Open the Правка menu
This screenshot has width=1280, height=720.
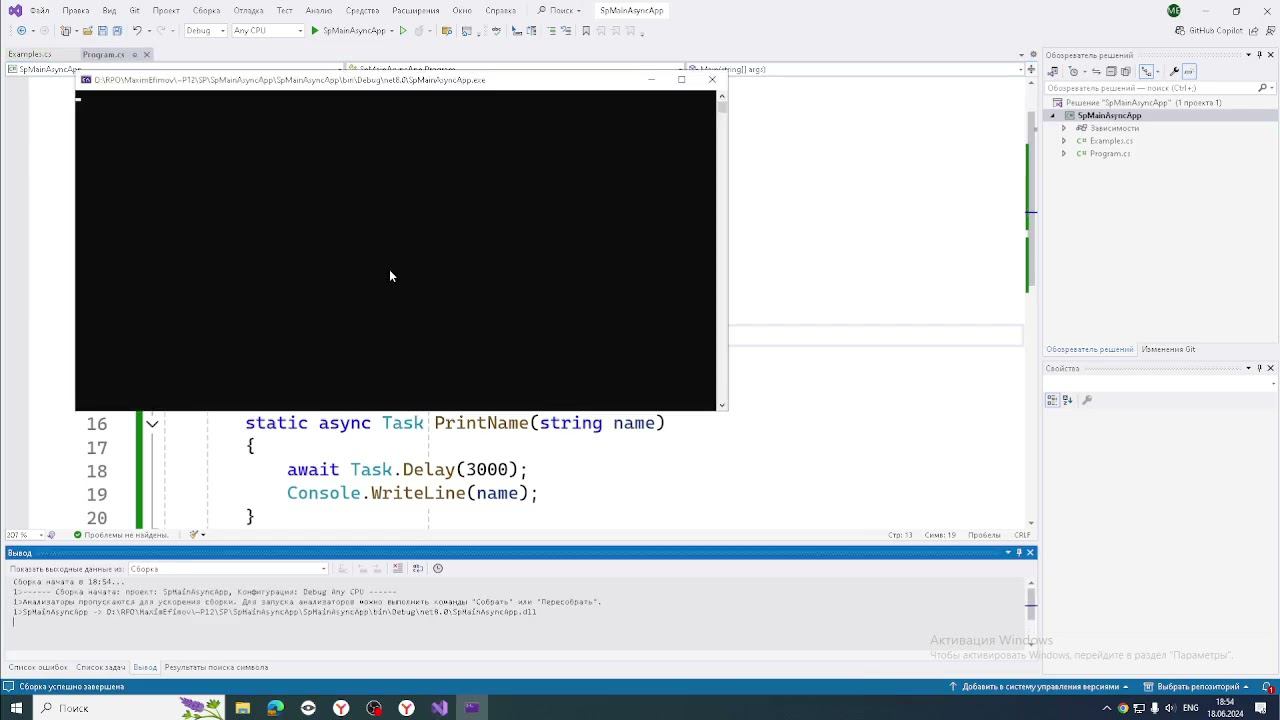76,11
